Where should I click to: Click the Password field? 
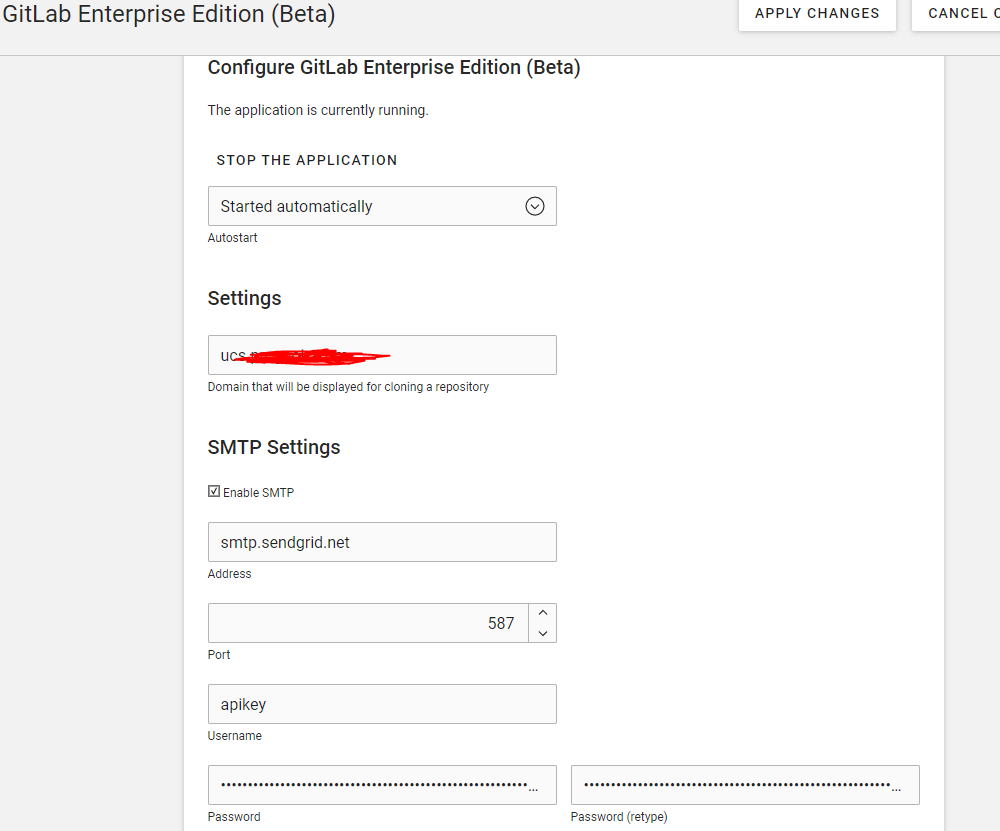382,785
